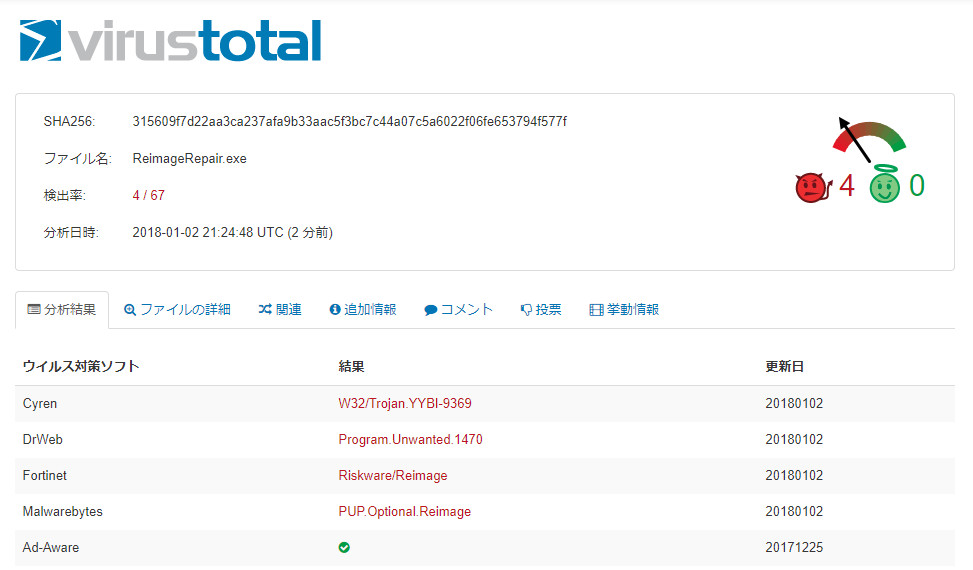The height and width of the screenshot is (570, 973).
Task: Click the Riskware/Reimage result
Action: click(393, 476)
